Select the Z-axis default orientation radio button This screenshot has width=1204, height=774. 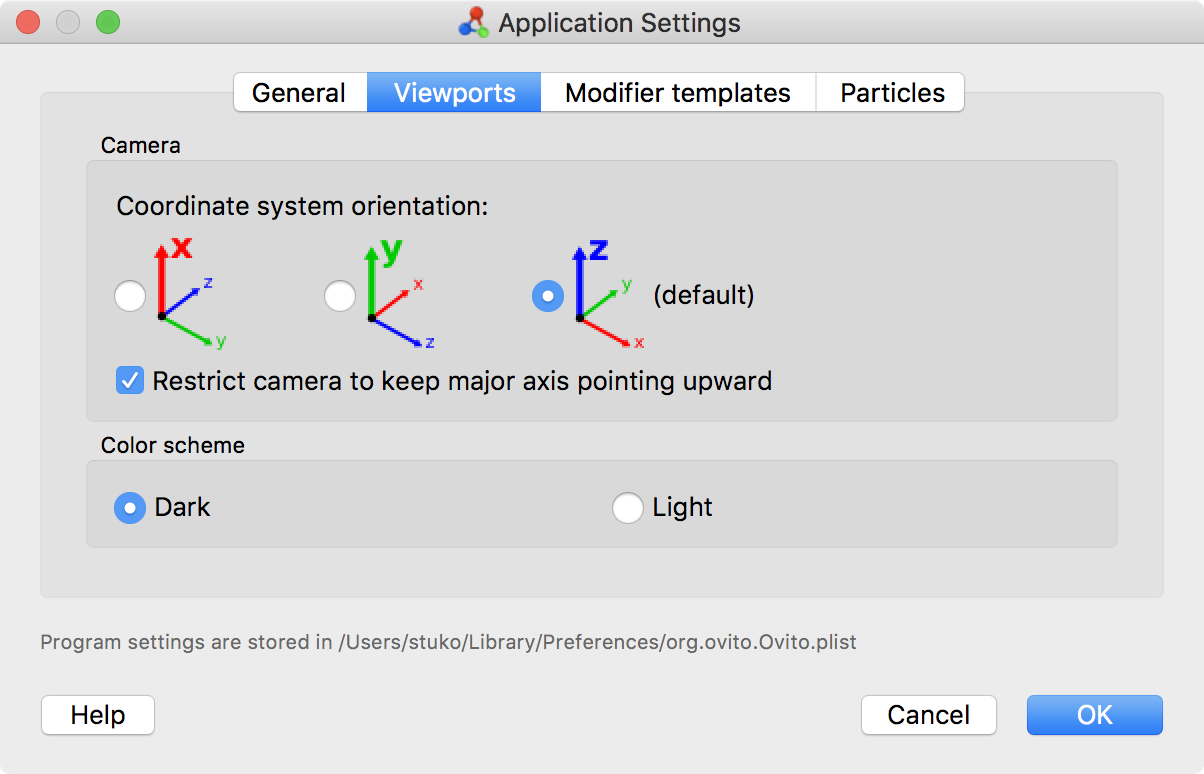tap(548, 296)
